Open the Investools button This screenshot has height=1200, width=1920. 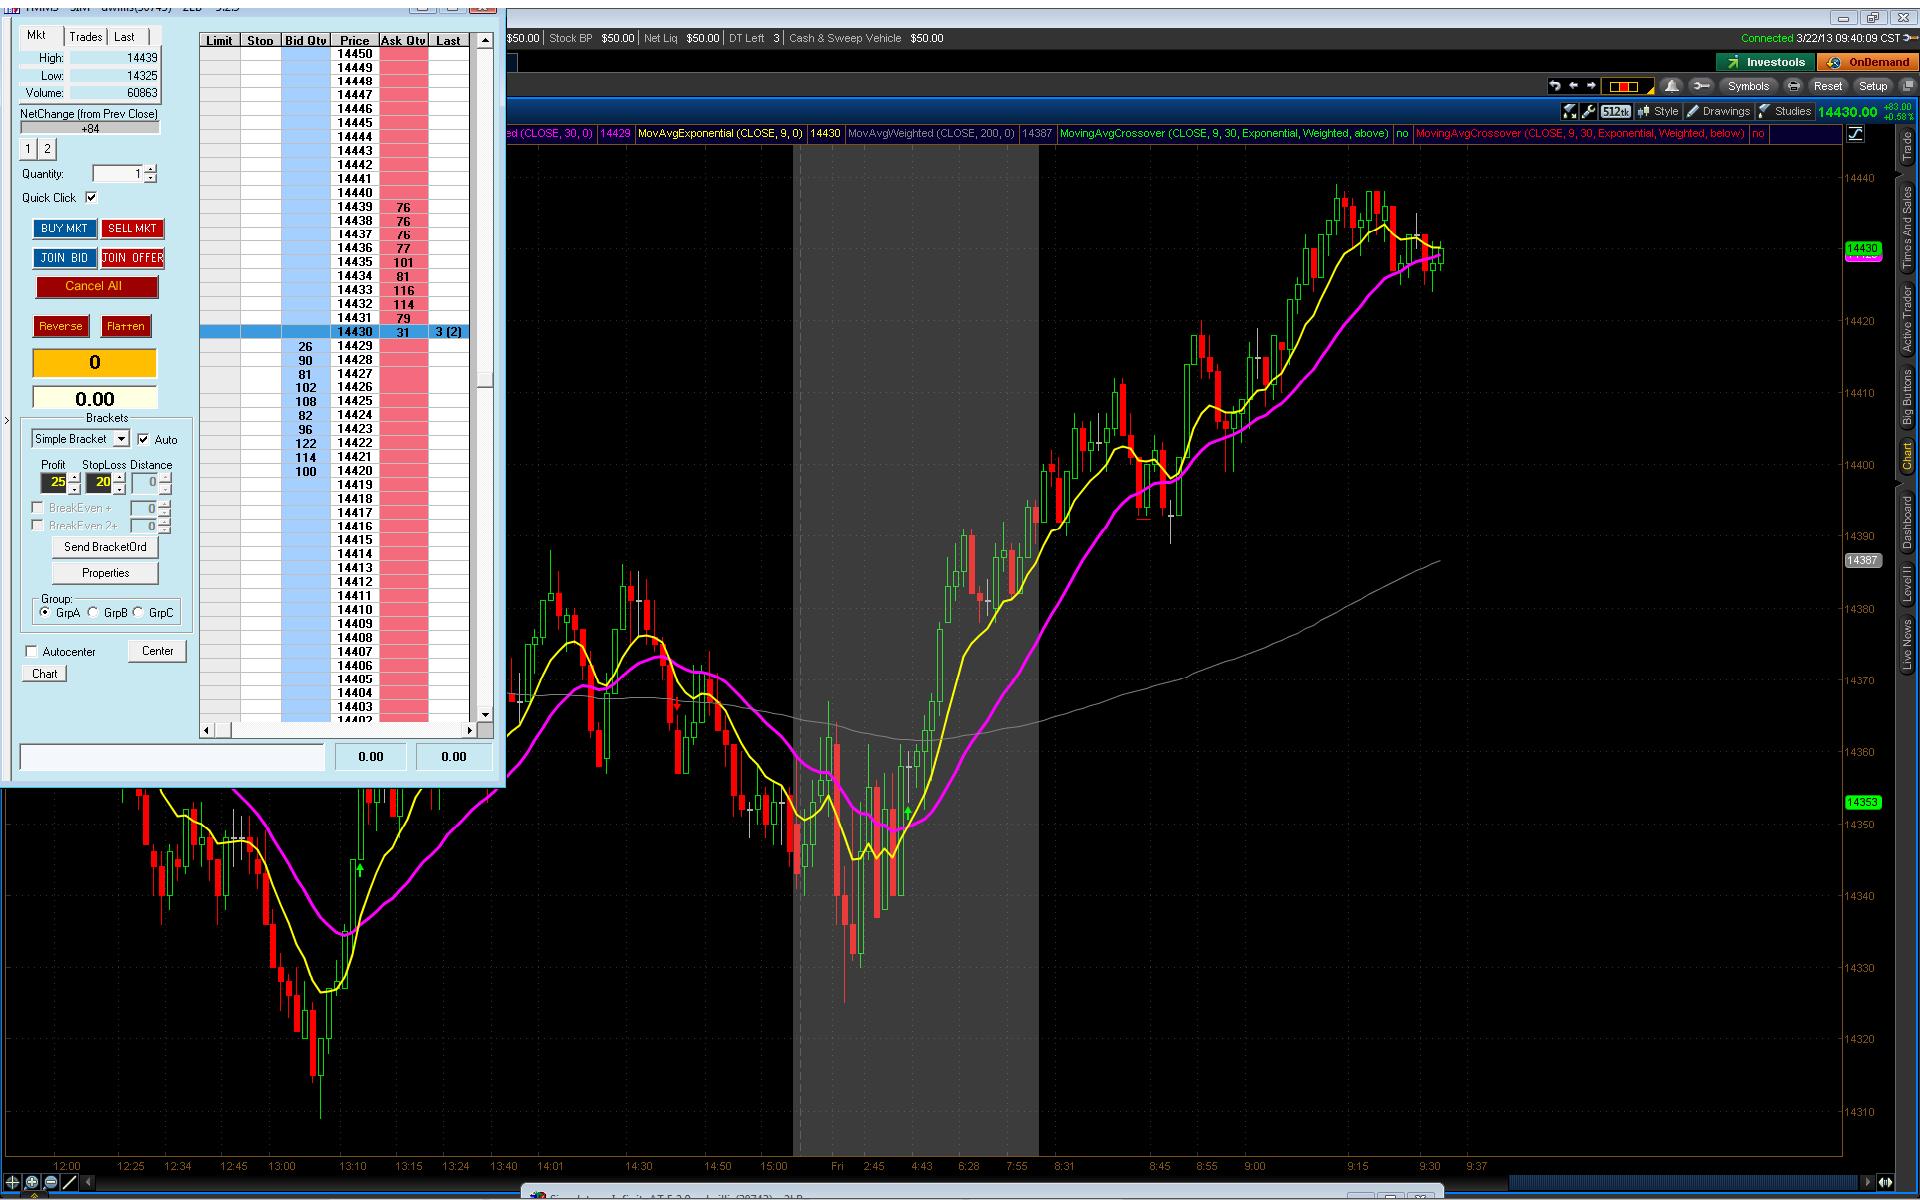point(1765,62)
